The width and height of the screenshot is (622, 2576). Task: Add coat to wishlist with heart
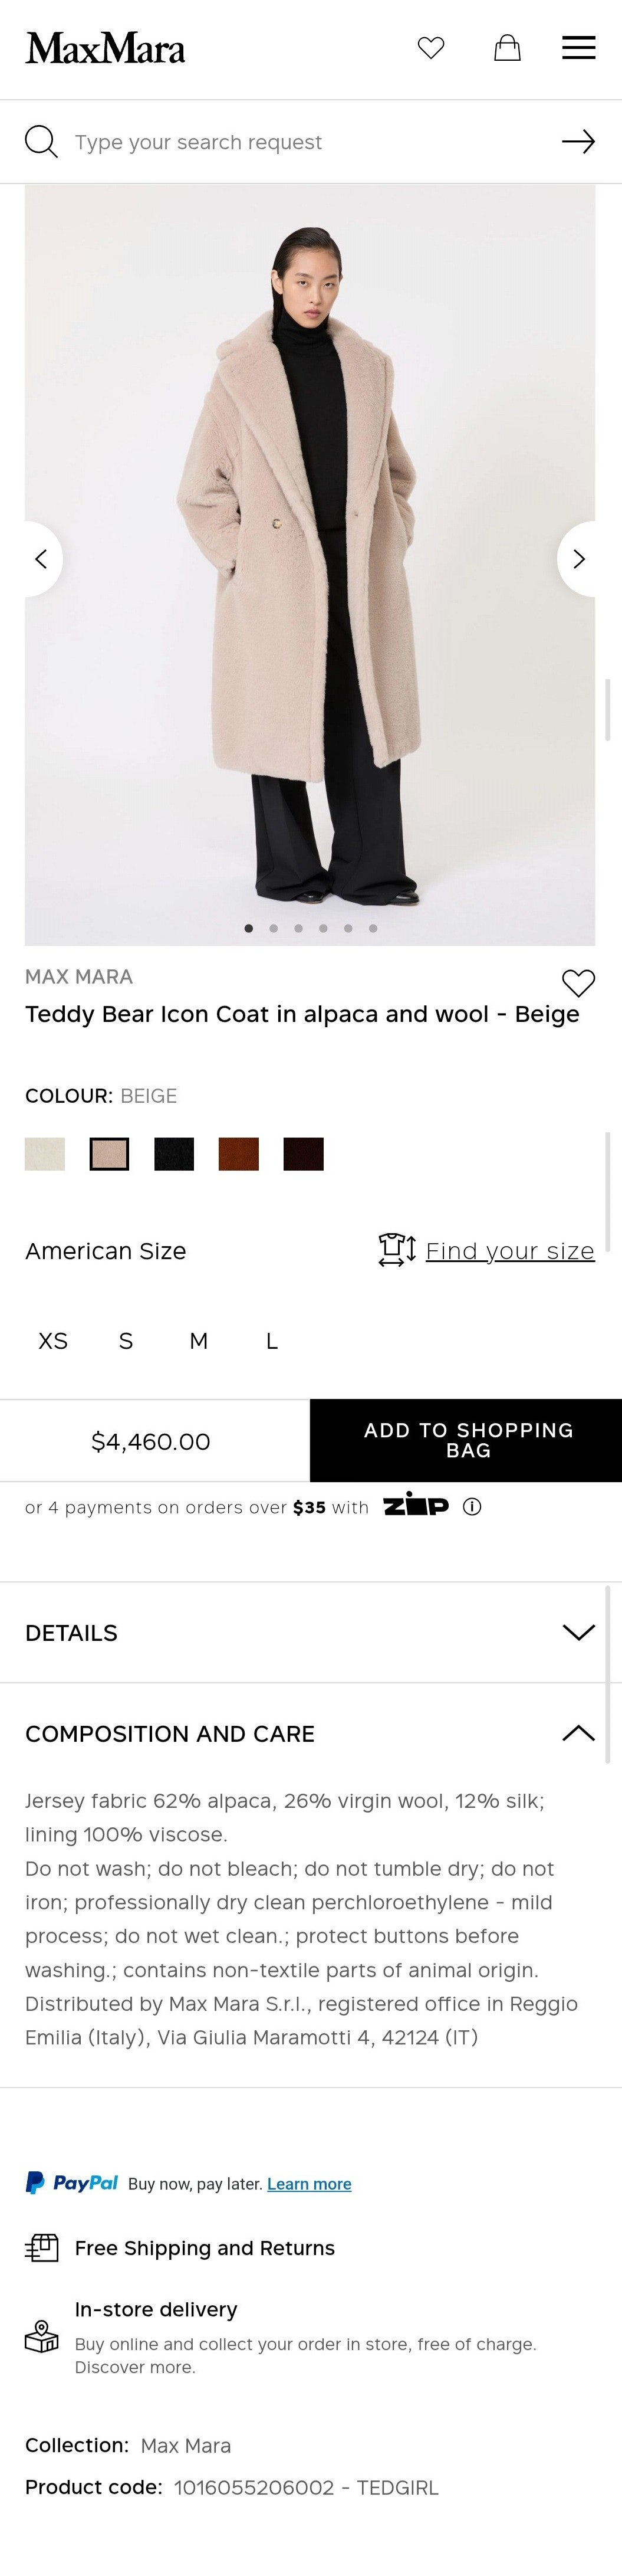pos(578,983)
